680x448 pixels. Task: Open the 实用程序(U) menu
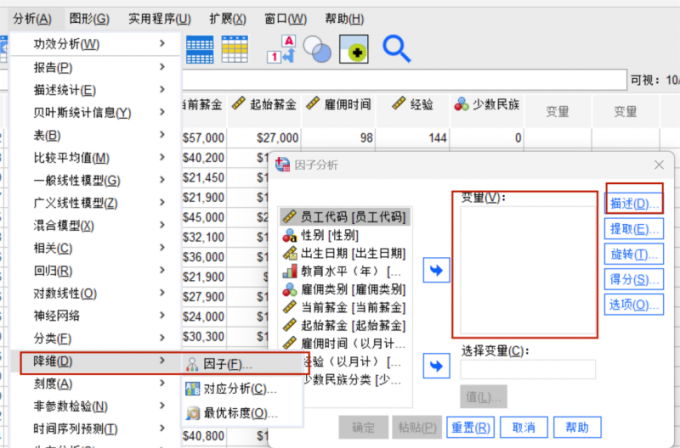pos(160,19)
